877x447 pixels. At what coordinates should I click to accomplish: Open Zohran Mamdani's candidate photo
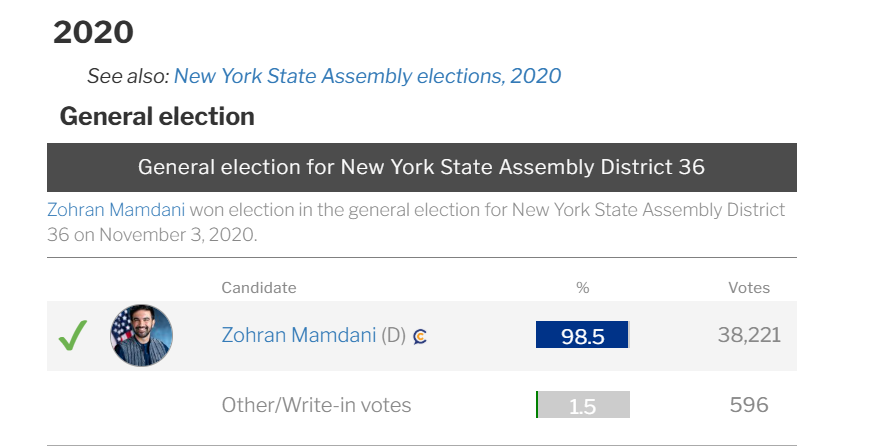pyautogui.click(x=141, y=335)
